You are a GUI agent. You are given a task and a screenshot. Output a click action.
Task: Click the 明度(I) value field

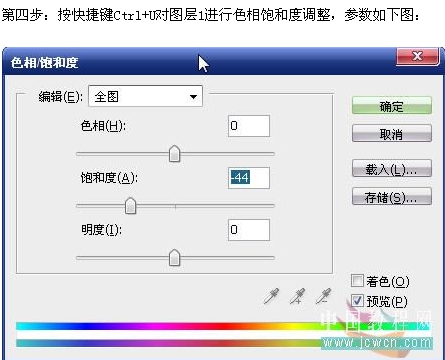click(x=249, y=230)
